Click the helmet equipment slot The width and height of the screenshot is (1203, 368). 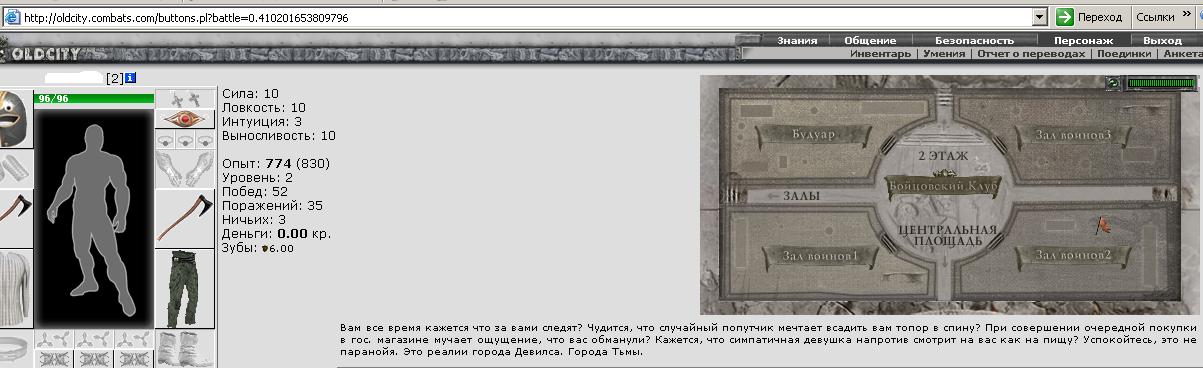[x=16, y=118]
